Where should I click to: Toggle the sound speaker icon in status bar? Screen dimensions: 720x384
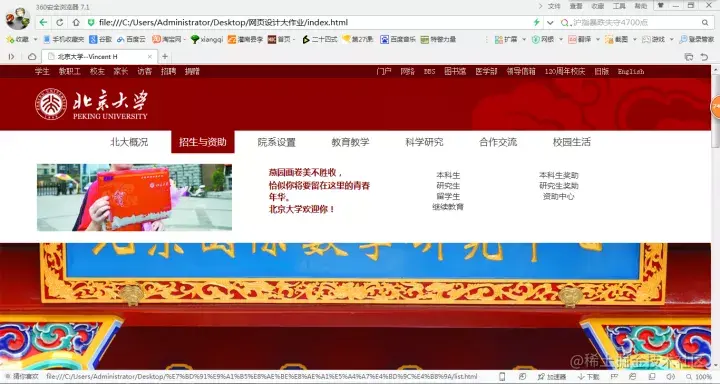671,377
